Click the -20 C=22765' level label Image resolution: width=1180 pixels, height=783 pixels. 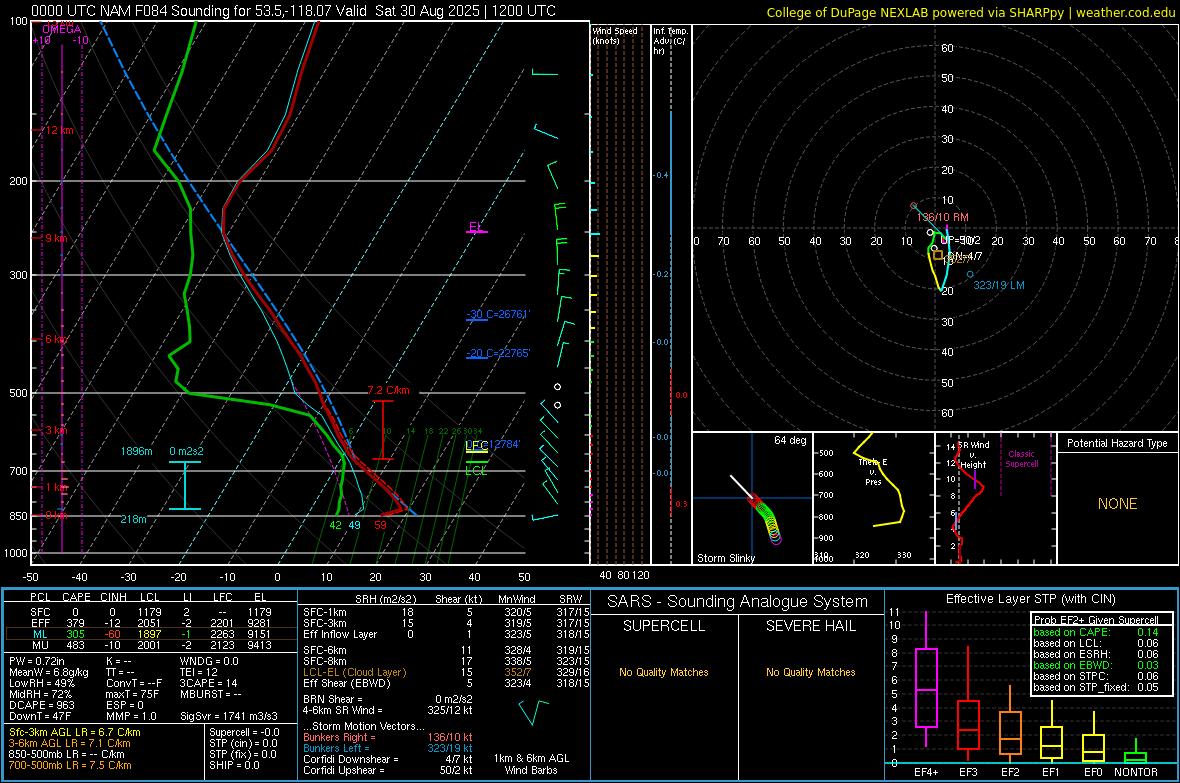coord(498,353)
